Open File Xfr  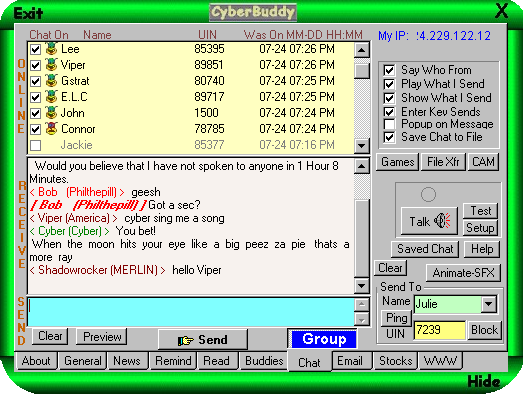pos(443,162)
